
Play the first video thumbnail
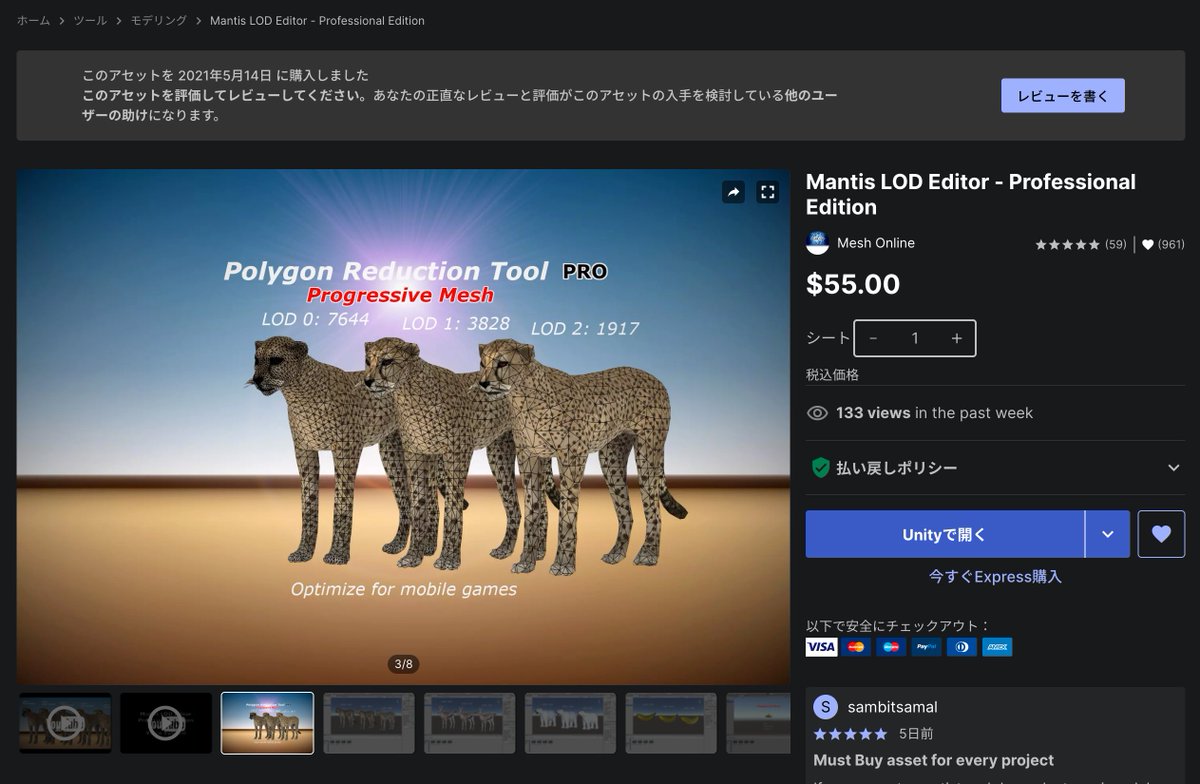[x=65, y=723]
